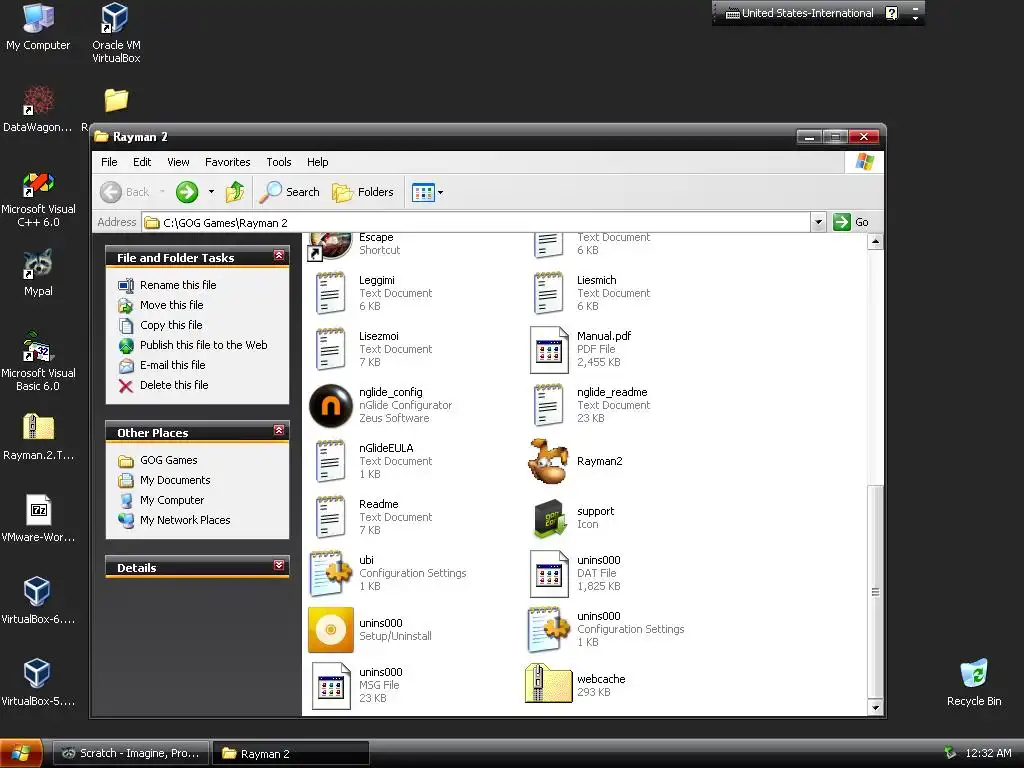The image size is (1024, 768).
Task: Select the My Computer desktop icon
Action: click(38, 27)
